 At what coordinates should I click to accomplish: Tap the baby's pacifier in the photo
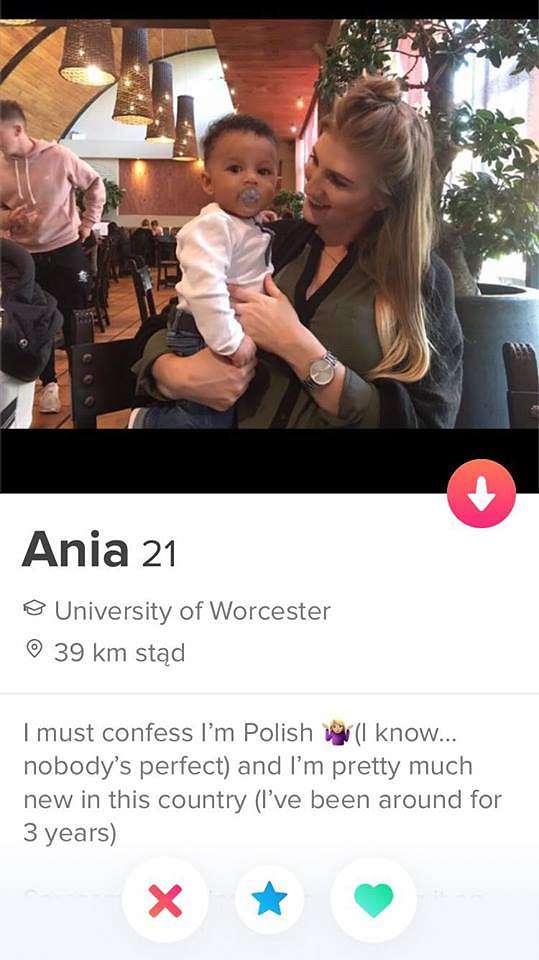click(x=251, y=197)
